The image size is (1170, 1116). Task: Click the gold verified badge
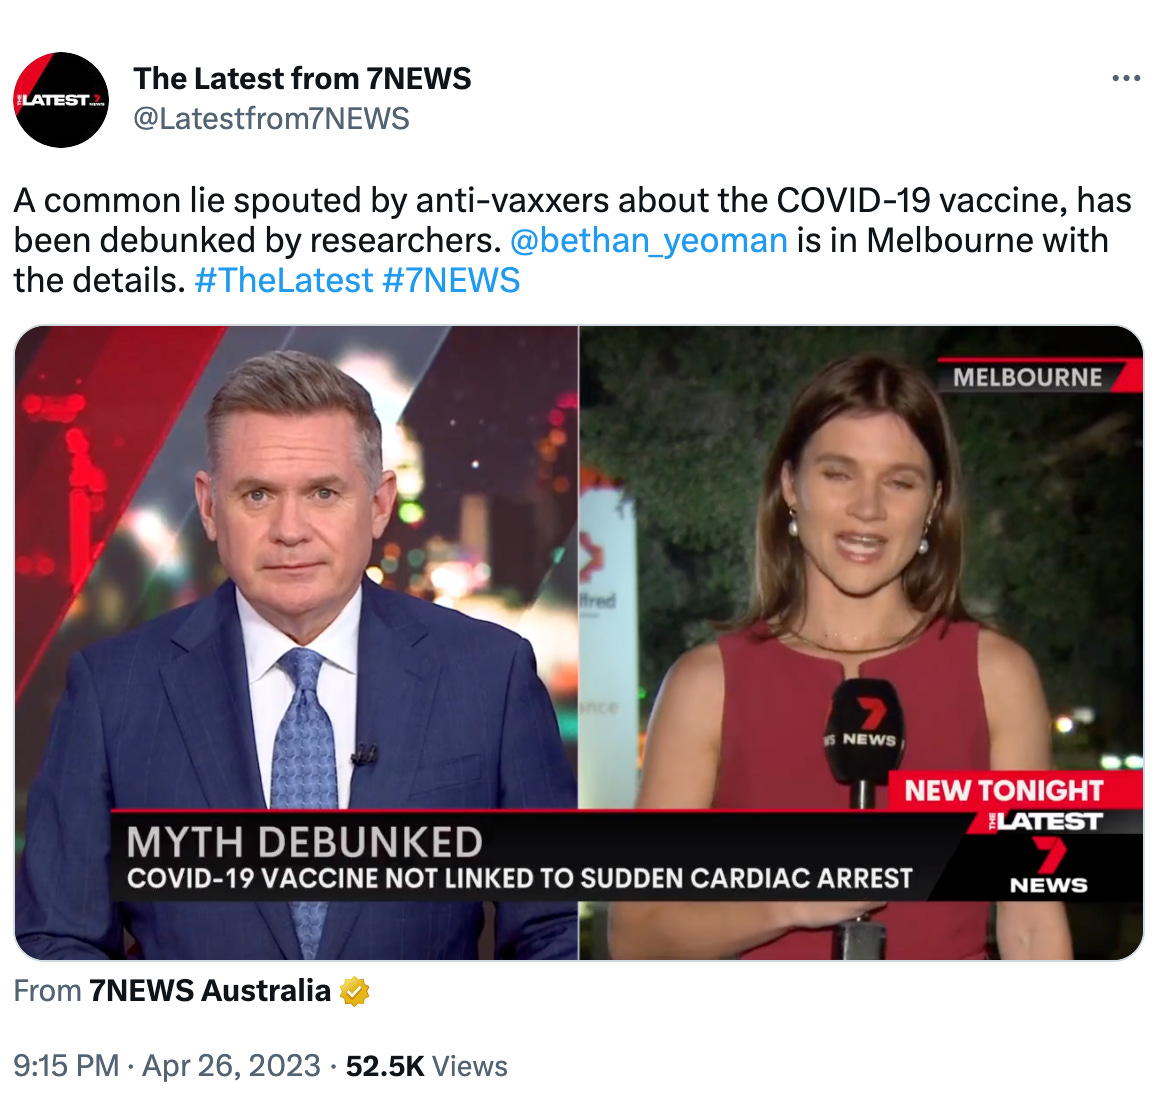[354, 991]
